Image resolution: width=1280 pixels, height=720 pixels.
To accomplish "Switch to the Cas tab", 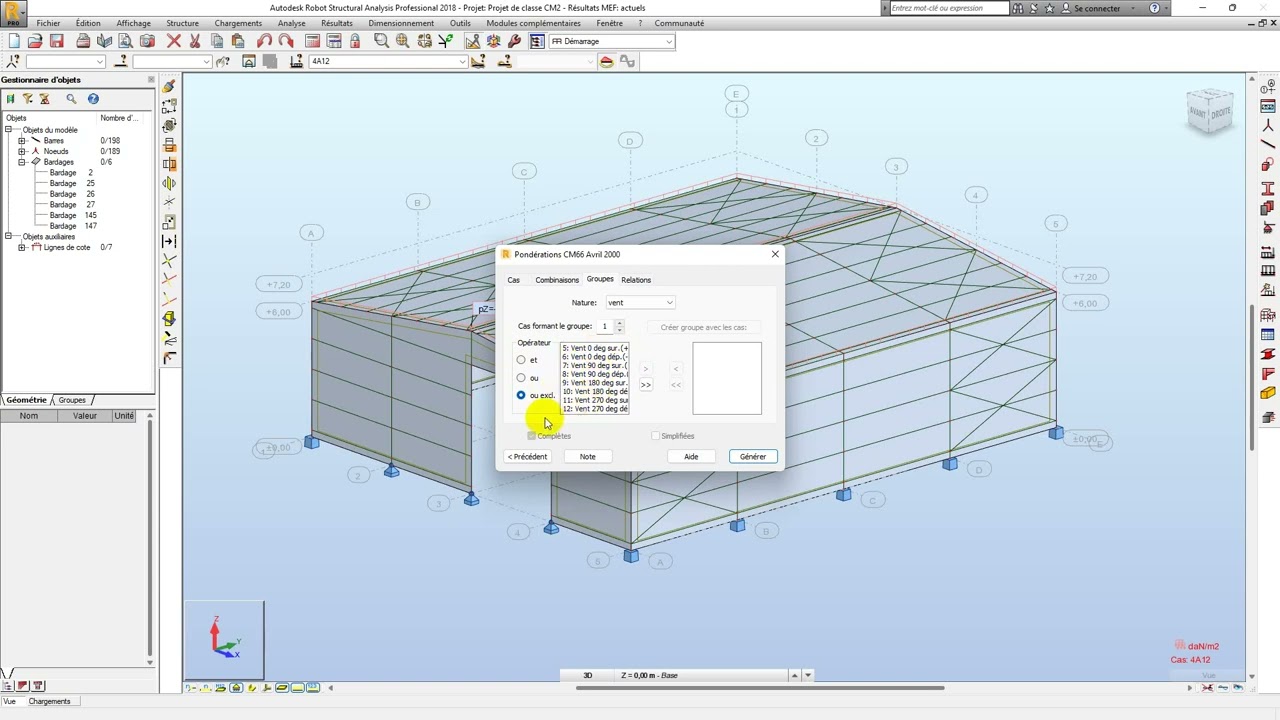I will pyautogui.click(x=513, y=280).
